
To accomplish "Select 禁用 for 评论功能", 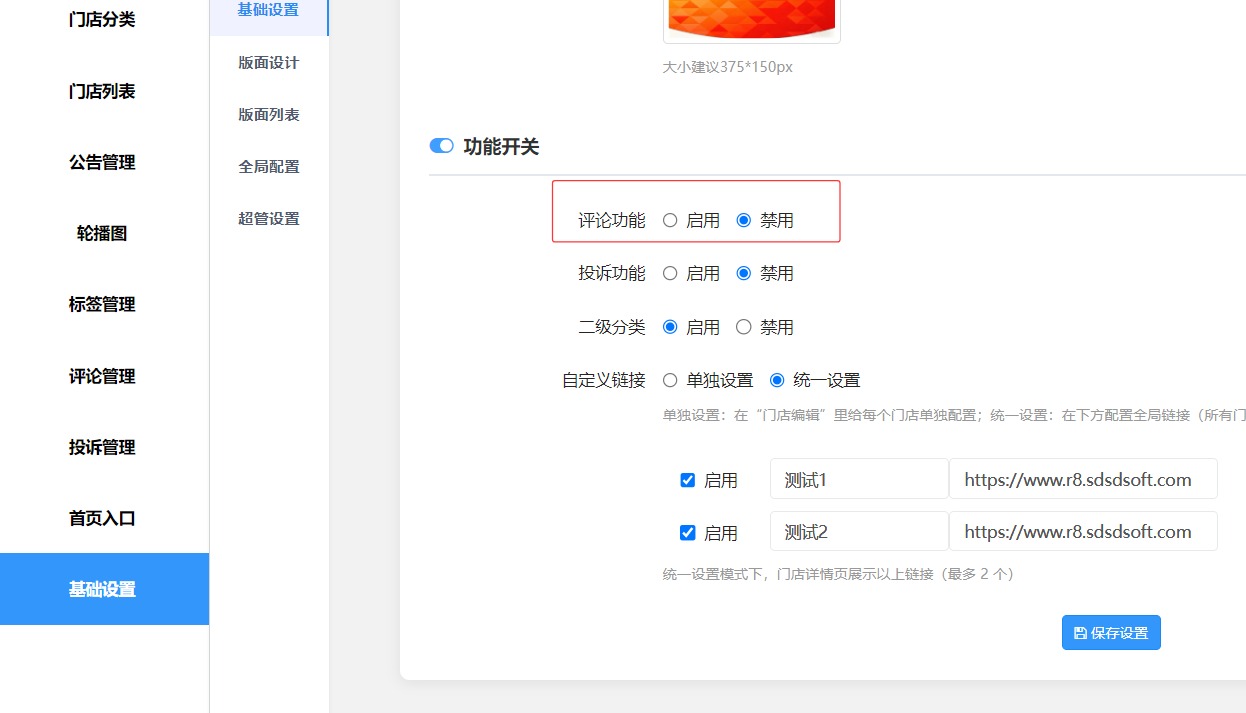I will 743,220.
